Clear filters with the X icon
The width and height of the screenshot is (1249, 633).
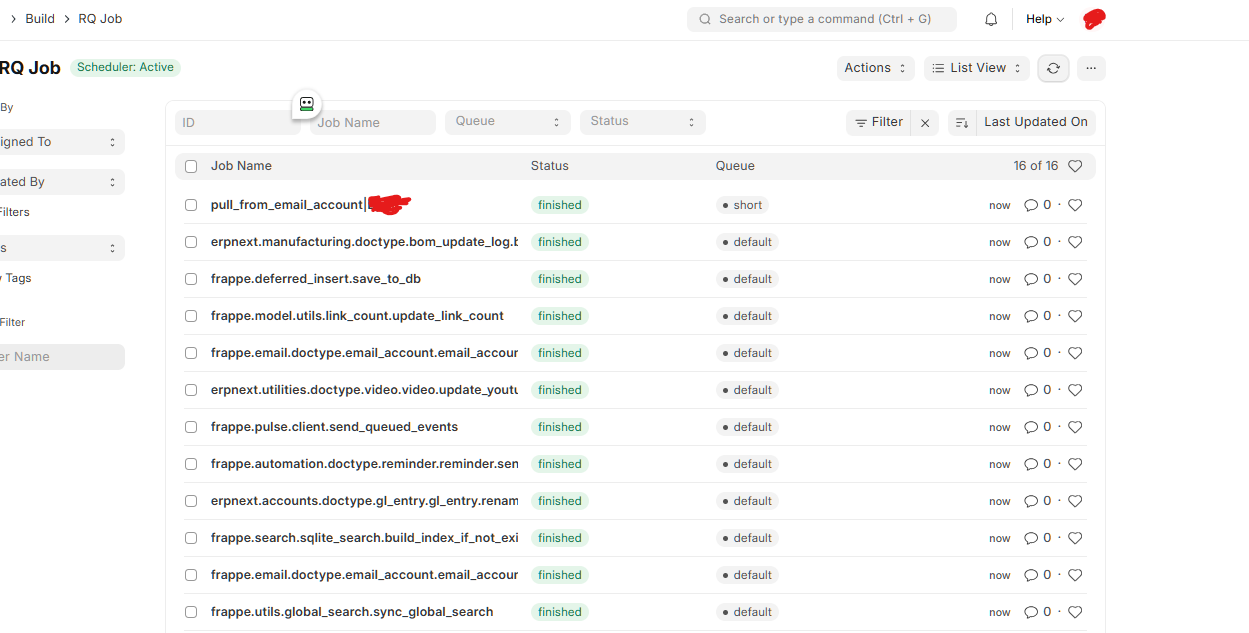(x=925, y=123)
